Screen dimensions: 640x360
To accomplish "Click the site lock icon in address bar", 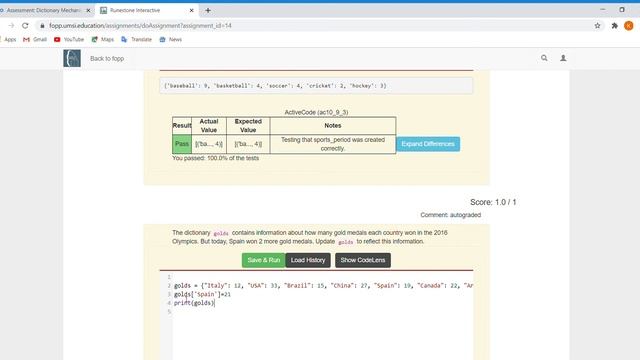I will coord(42,26).
